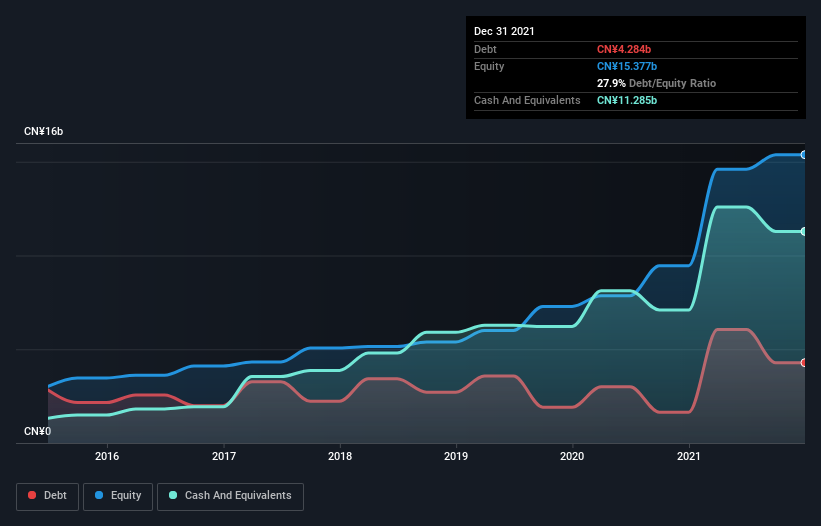Select the blue Equity endpoint marker
The image size is (821, 526).
(804, 155)
